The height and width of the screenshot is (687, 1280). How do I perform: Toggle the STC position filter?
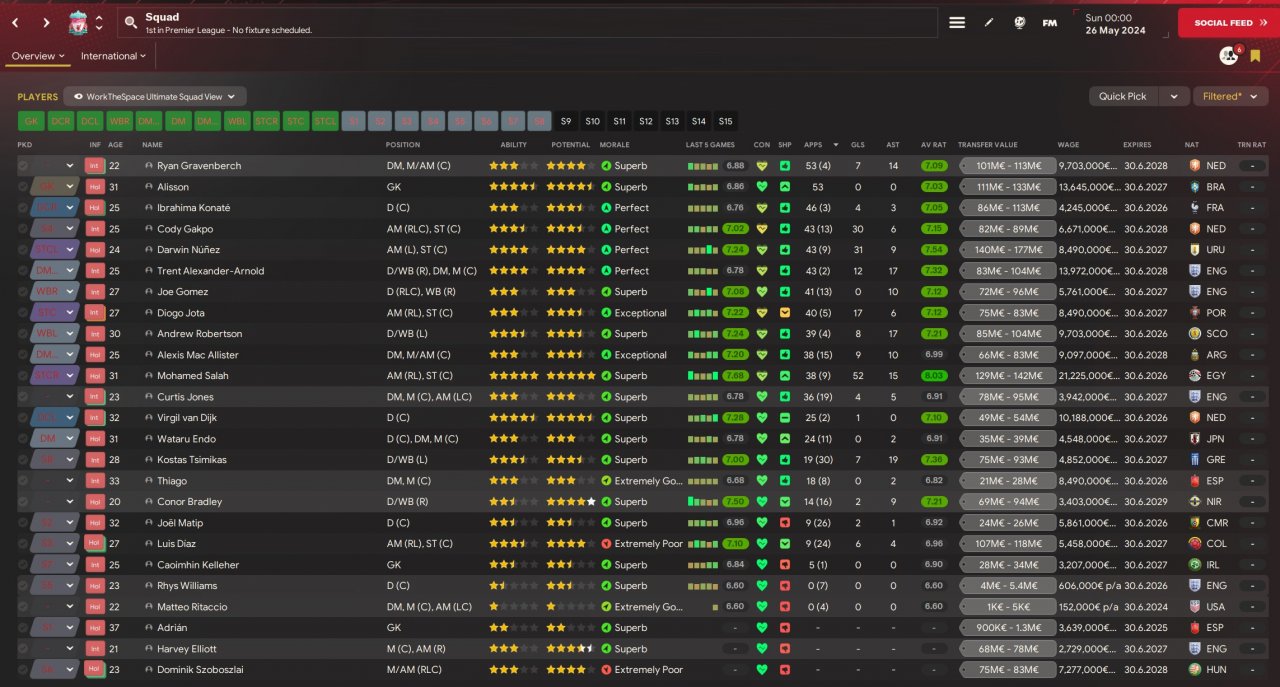(x=296, y=121)
